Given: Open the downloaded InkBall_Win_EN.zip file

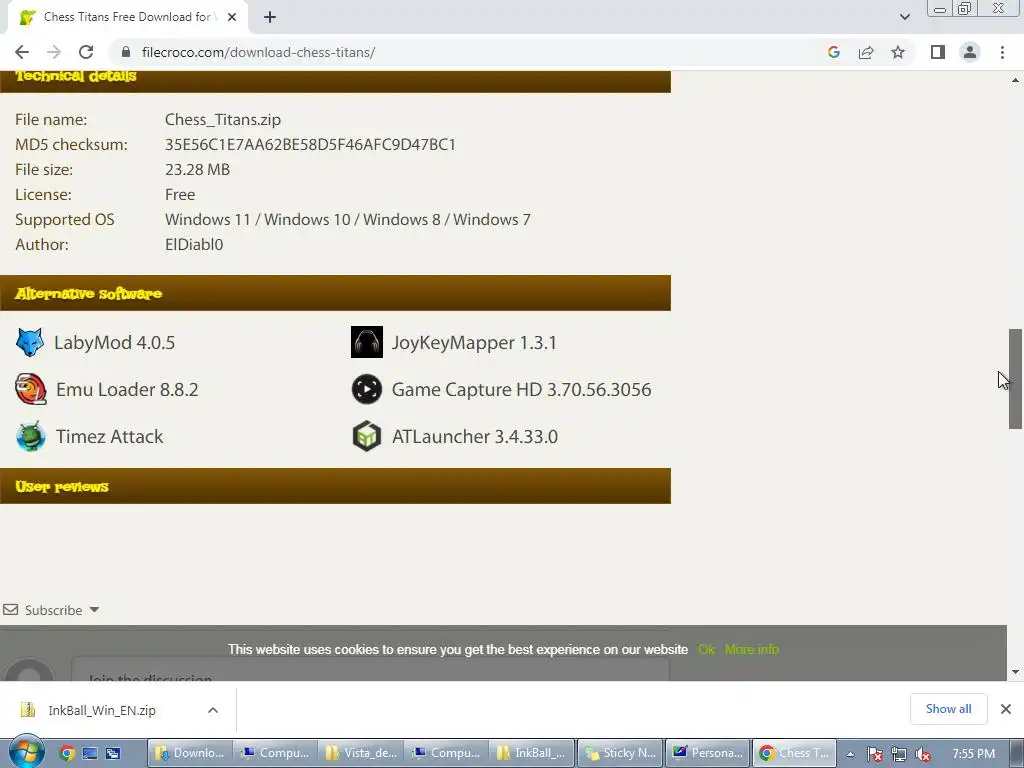Looking at the screenshot, I should [x=101, y=710].
